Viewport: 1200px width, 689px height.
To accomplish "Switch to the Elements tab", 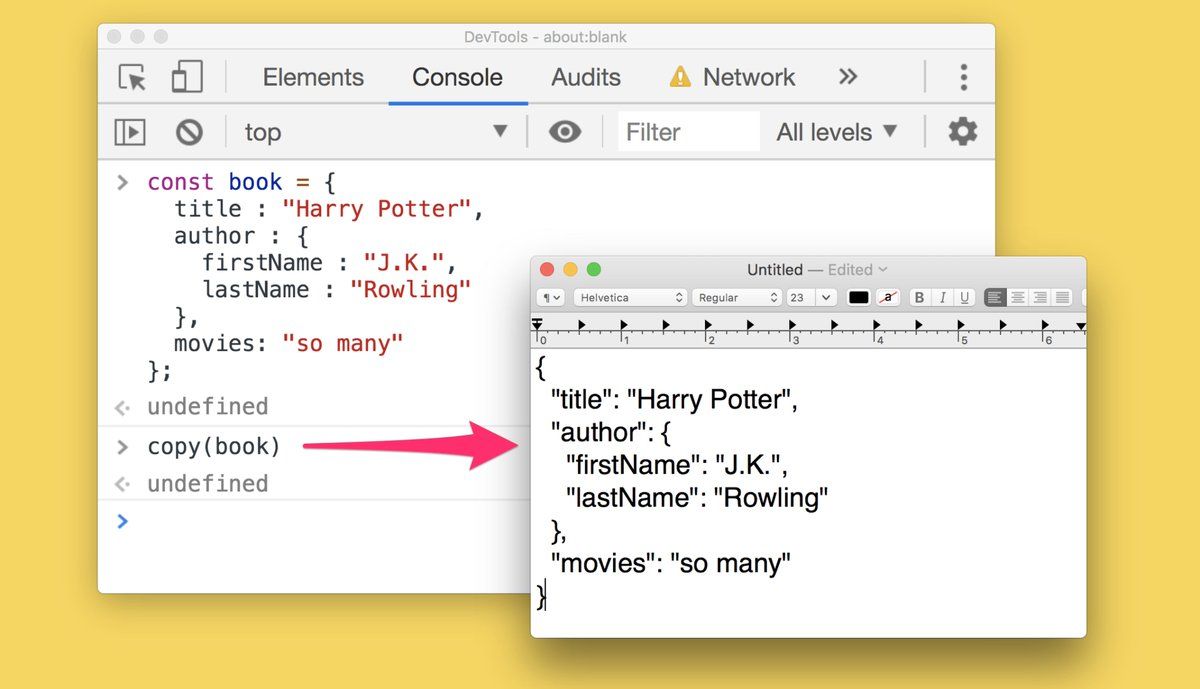I will click(313, 77).
